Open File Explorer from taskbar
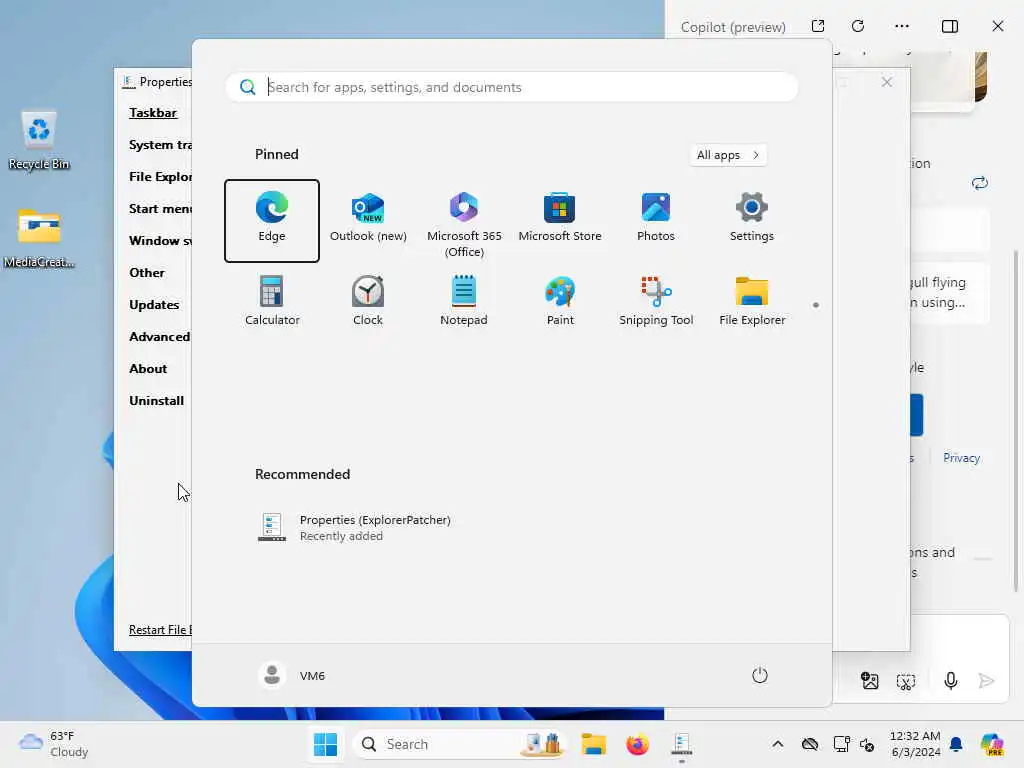The width and height of the screenshot is (1024, 768). (x=594, y=744)
